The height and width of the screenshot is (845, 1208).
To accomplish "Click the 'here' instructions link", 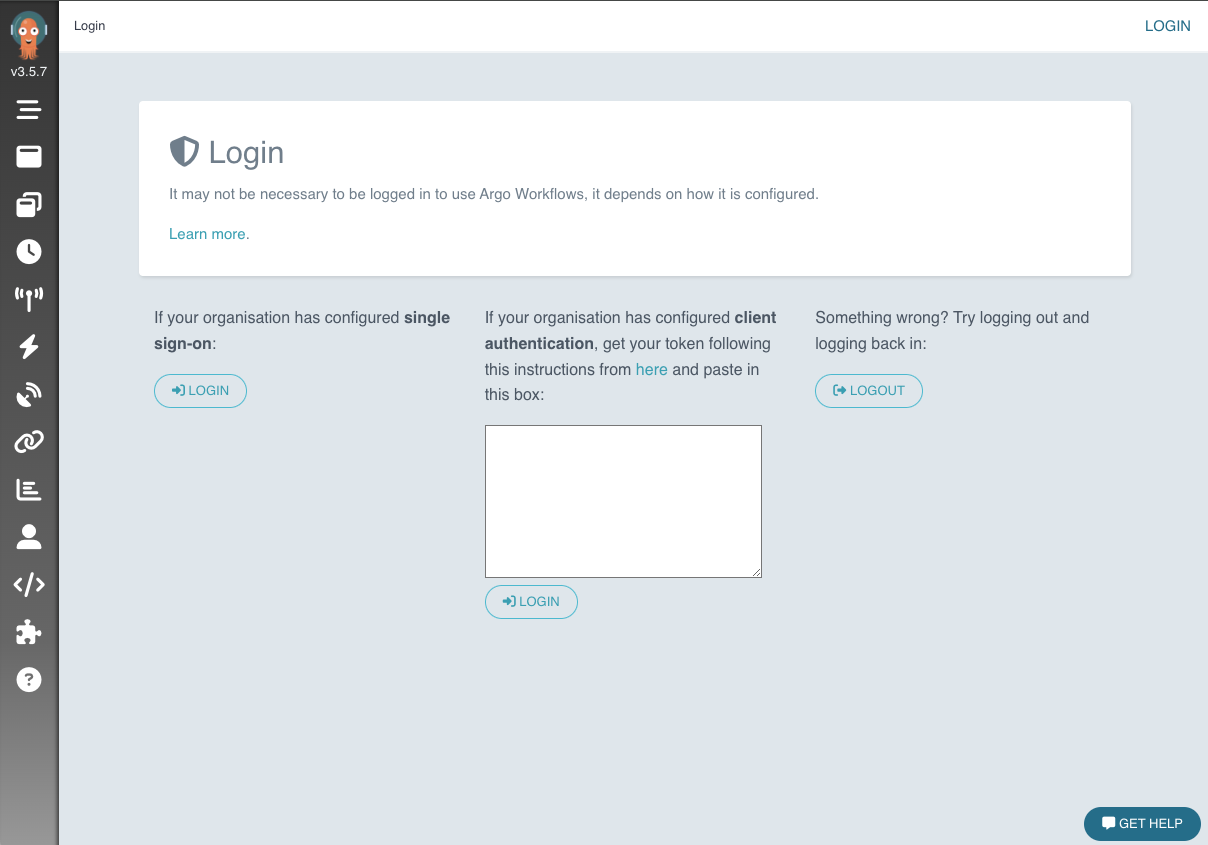I will click(x=651, y=369).
